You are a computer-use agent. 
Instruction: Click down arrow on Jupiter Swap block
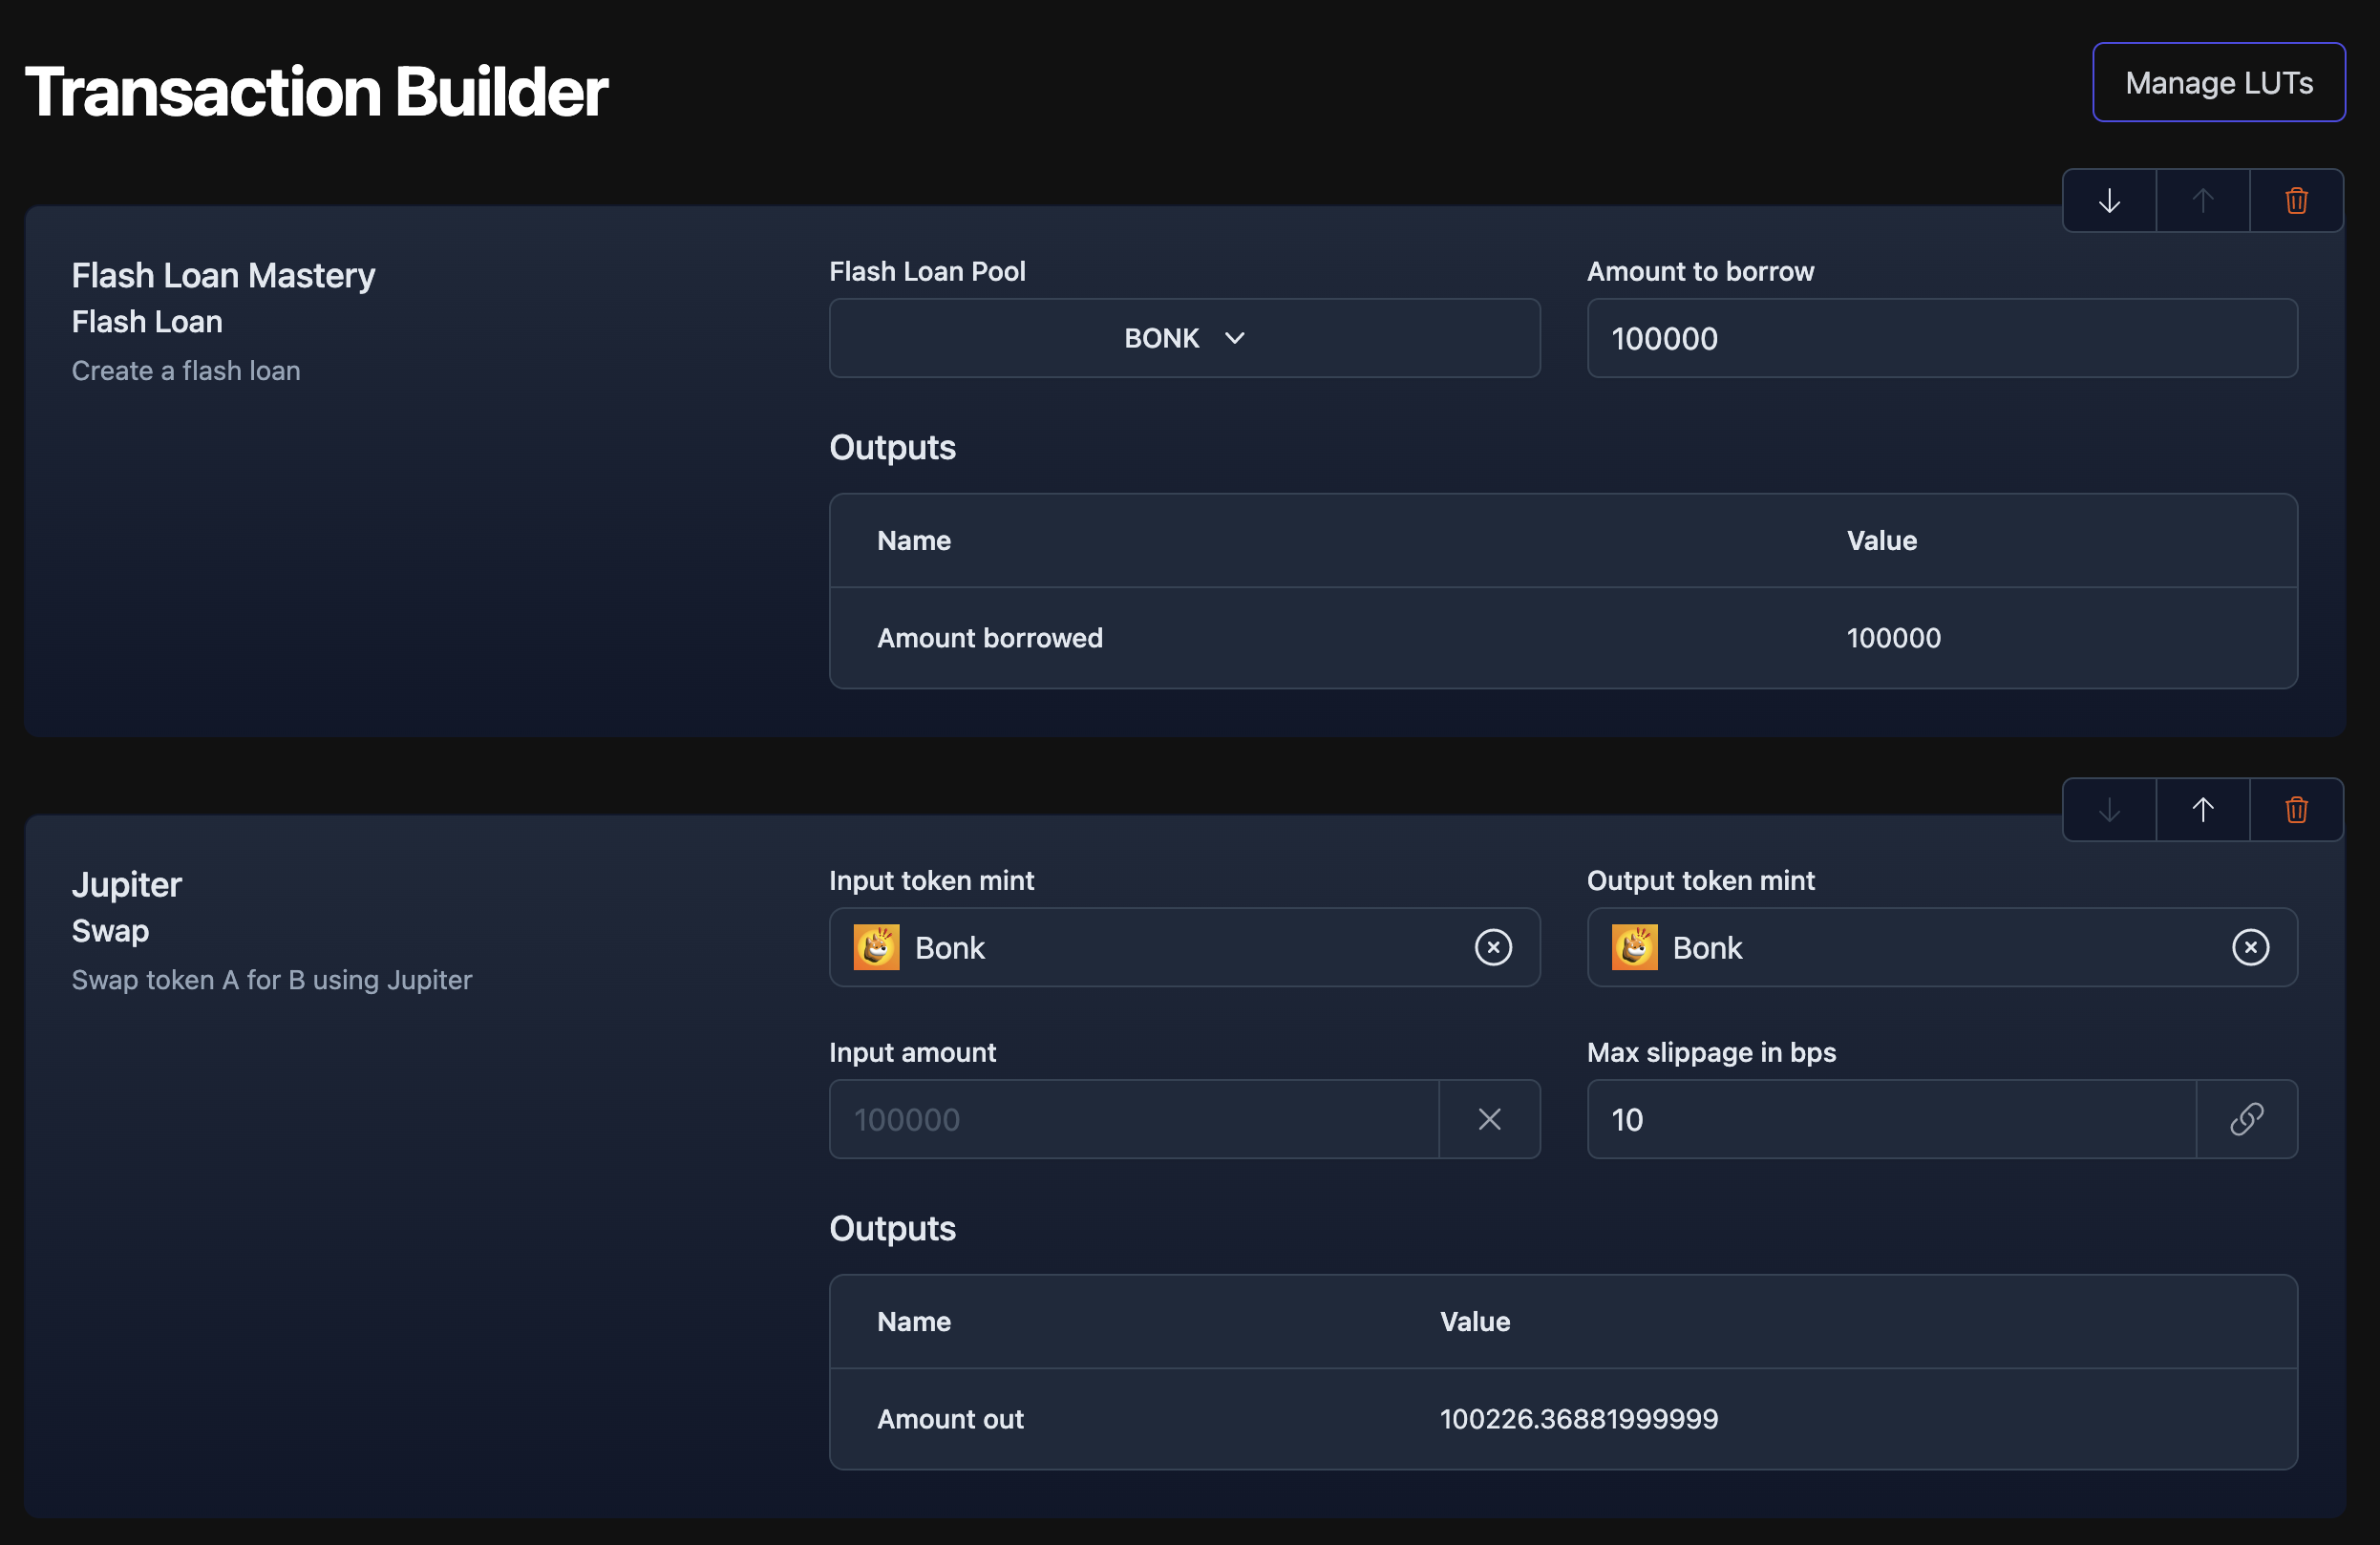click(x=2109, y=810)
